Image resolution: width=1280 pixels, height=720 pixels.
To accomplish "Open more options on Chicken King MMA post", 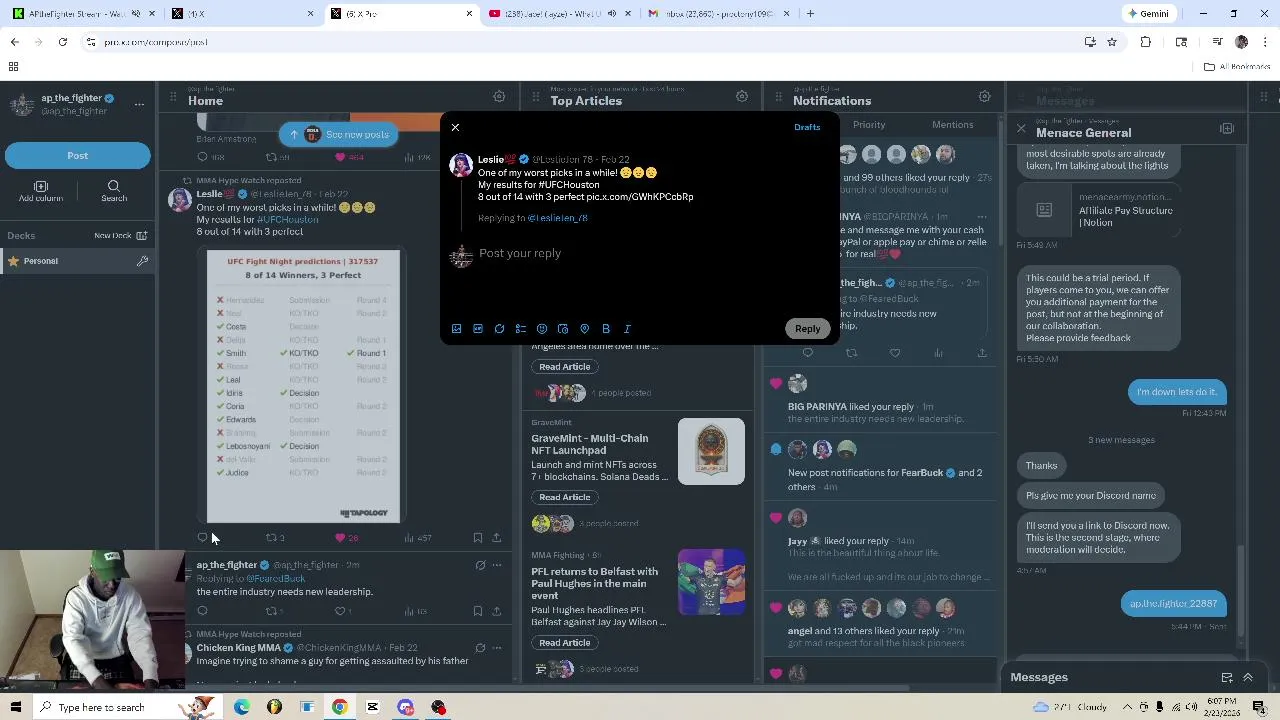I will point(497,648).
